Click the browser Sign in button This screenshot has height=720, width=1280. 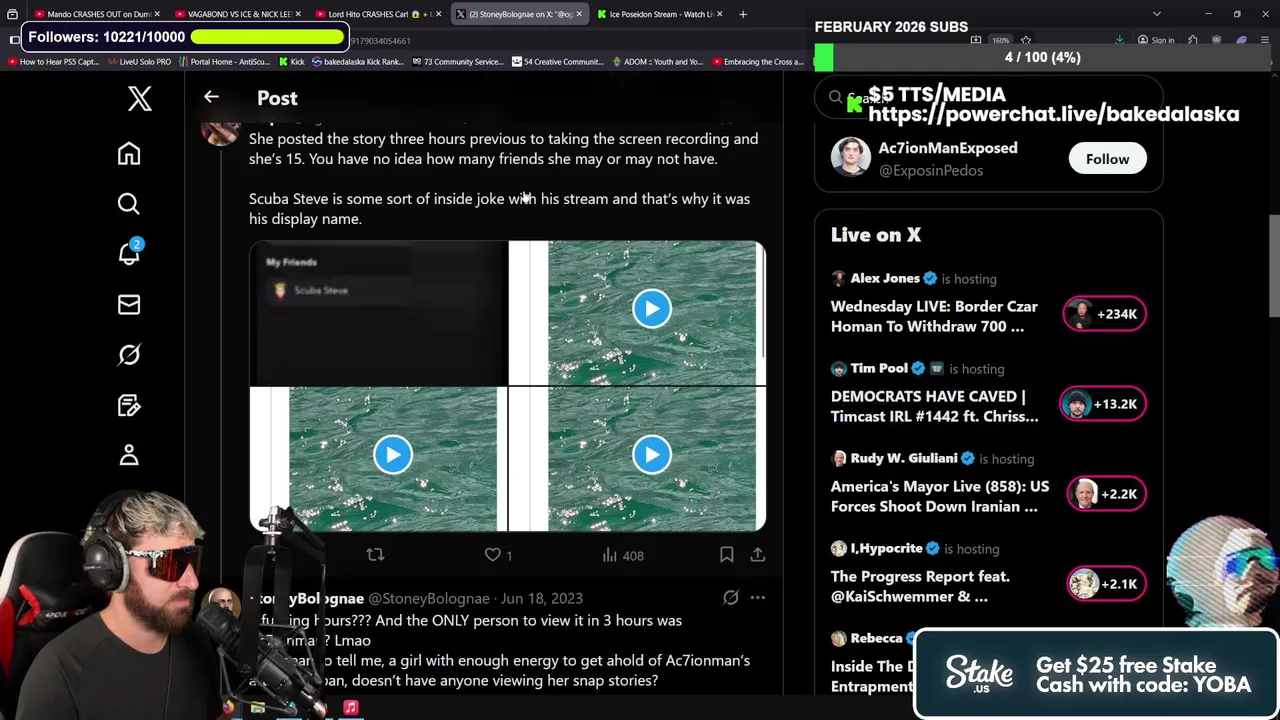point(1156,40)
